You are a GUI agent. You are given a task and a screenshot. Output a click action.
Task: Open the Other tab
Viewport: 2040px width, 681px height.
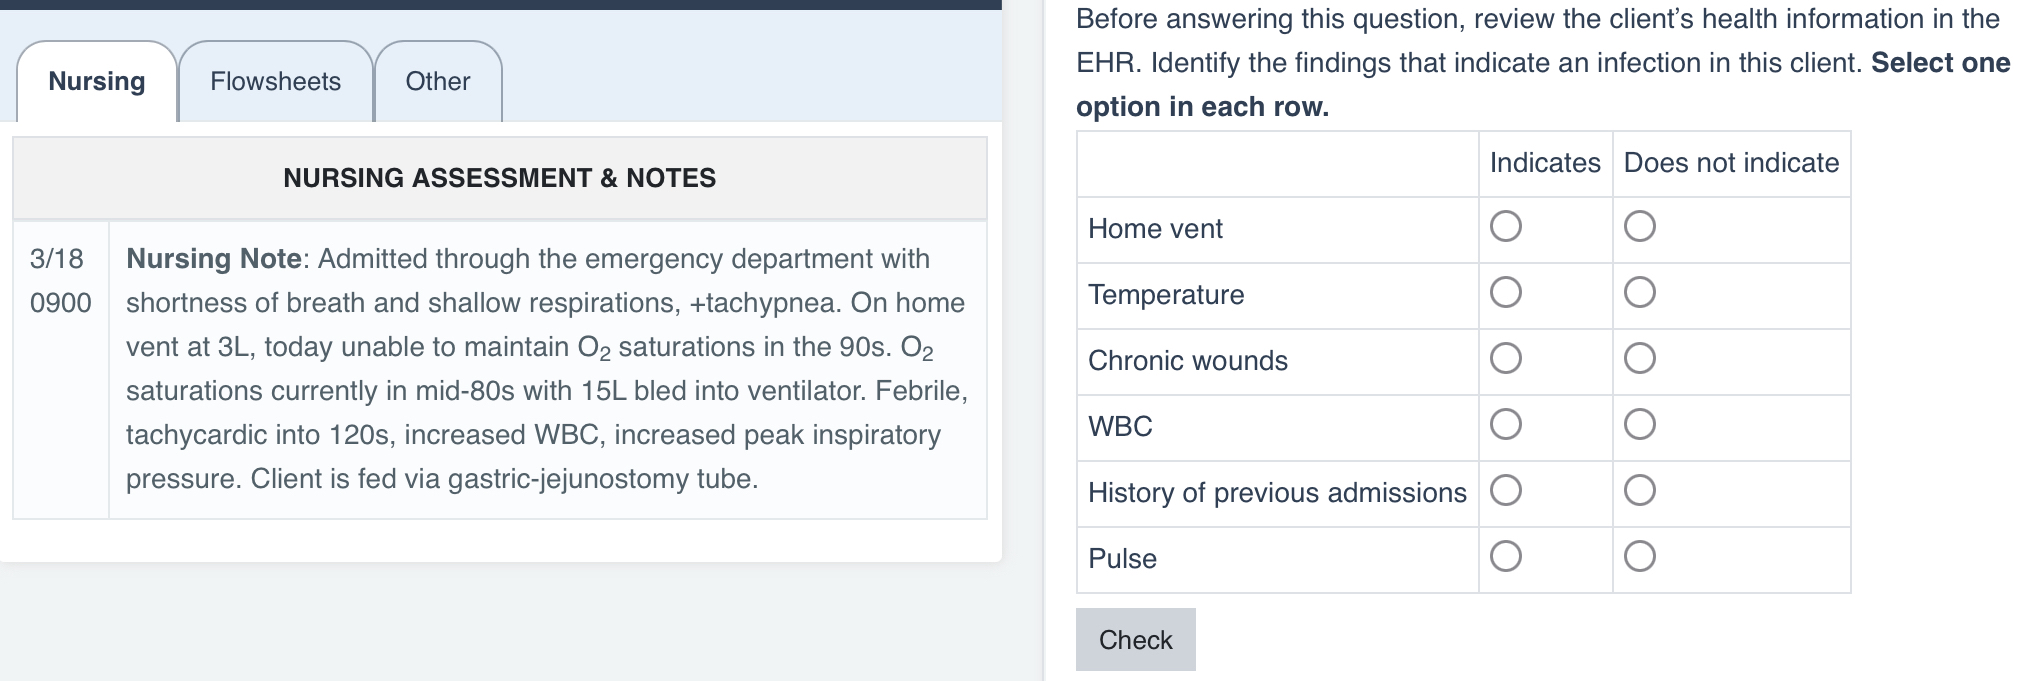click(437, 82)
